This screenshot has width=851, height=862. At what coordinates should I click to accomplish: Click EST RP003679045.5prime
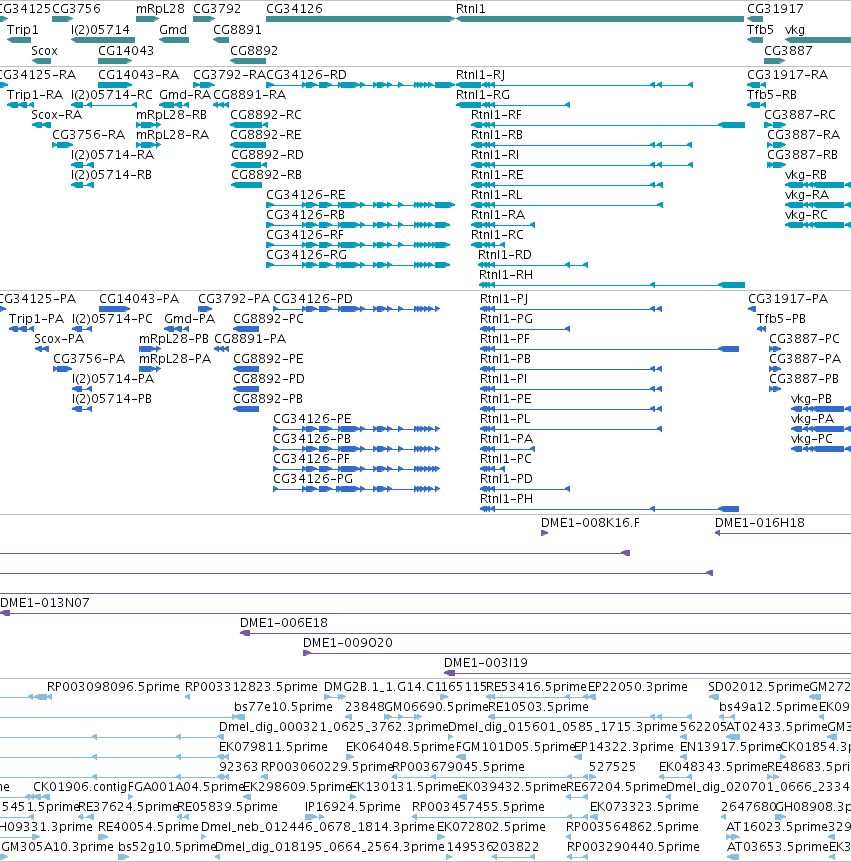458,767
